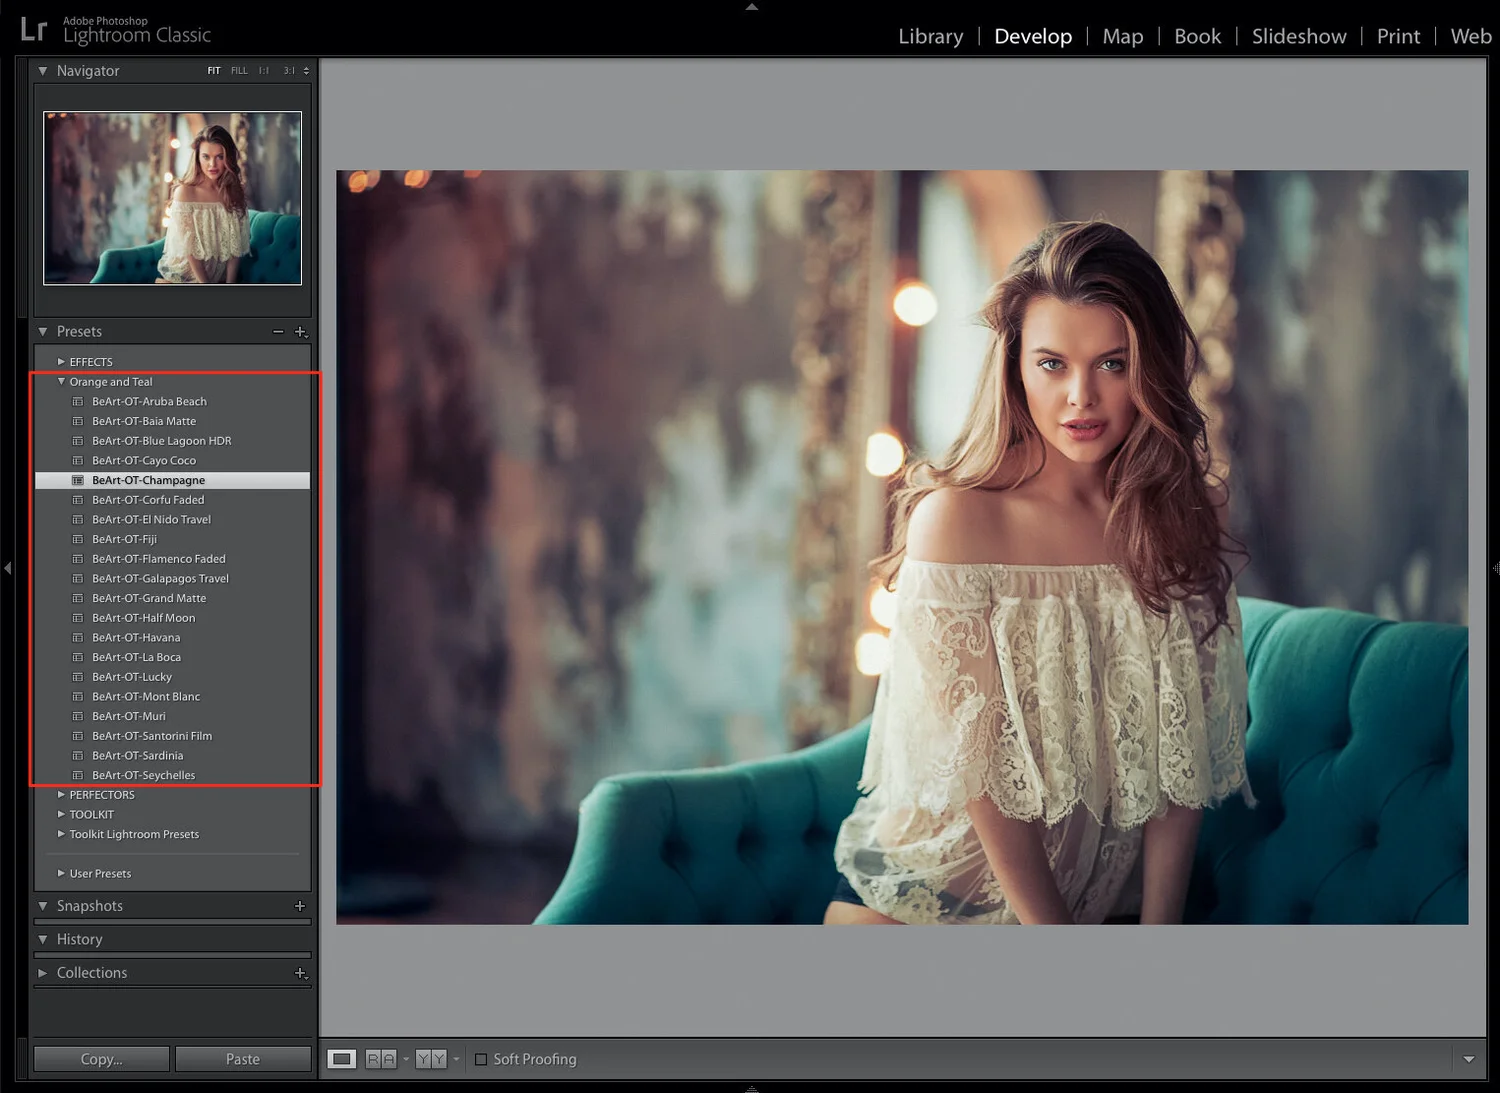The height and width of the screenshot is (1093, 1500).
Task: Enable the Soft Proofing checkbox
Action: point(481,1059)
